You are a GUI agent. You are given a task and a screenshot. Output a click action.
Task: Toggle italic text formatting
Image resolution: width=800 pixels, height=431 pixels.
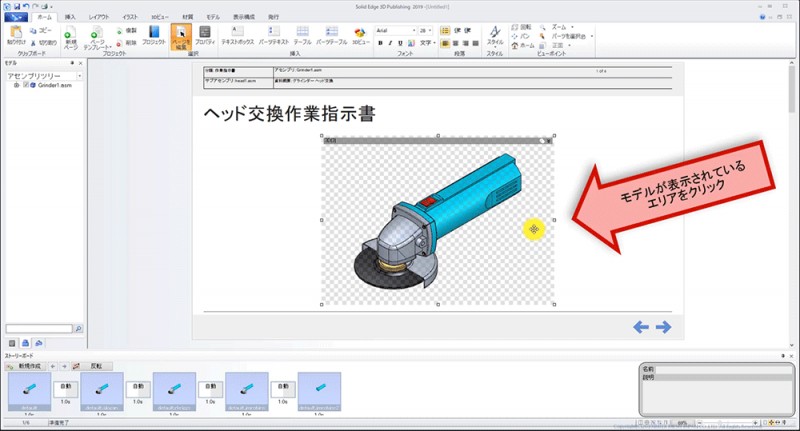coord(390,44)
